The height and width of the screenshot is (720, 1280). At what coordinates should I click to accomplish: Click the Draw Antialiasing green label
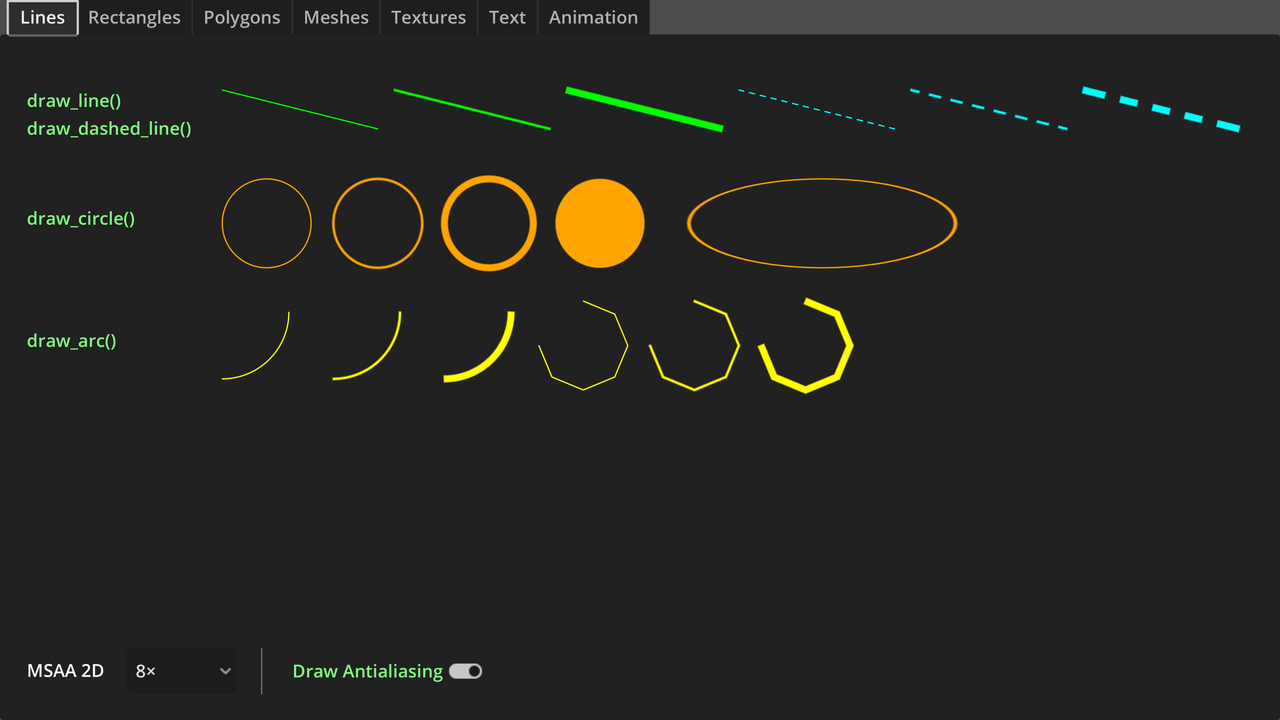367,671
